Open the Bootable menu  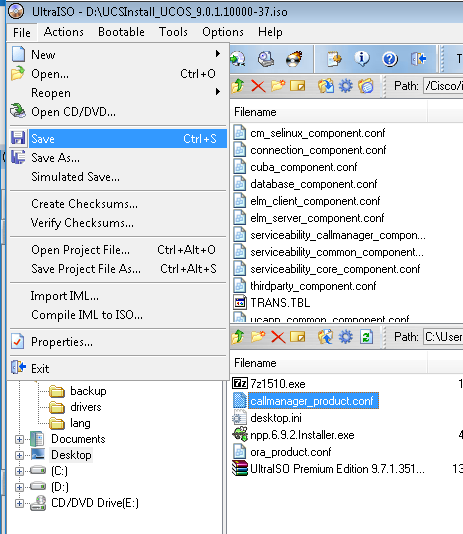coord(121,32)
